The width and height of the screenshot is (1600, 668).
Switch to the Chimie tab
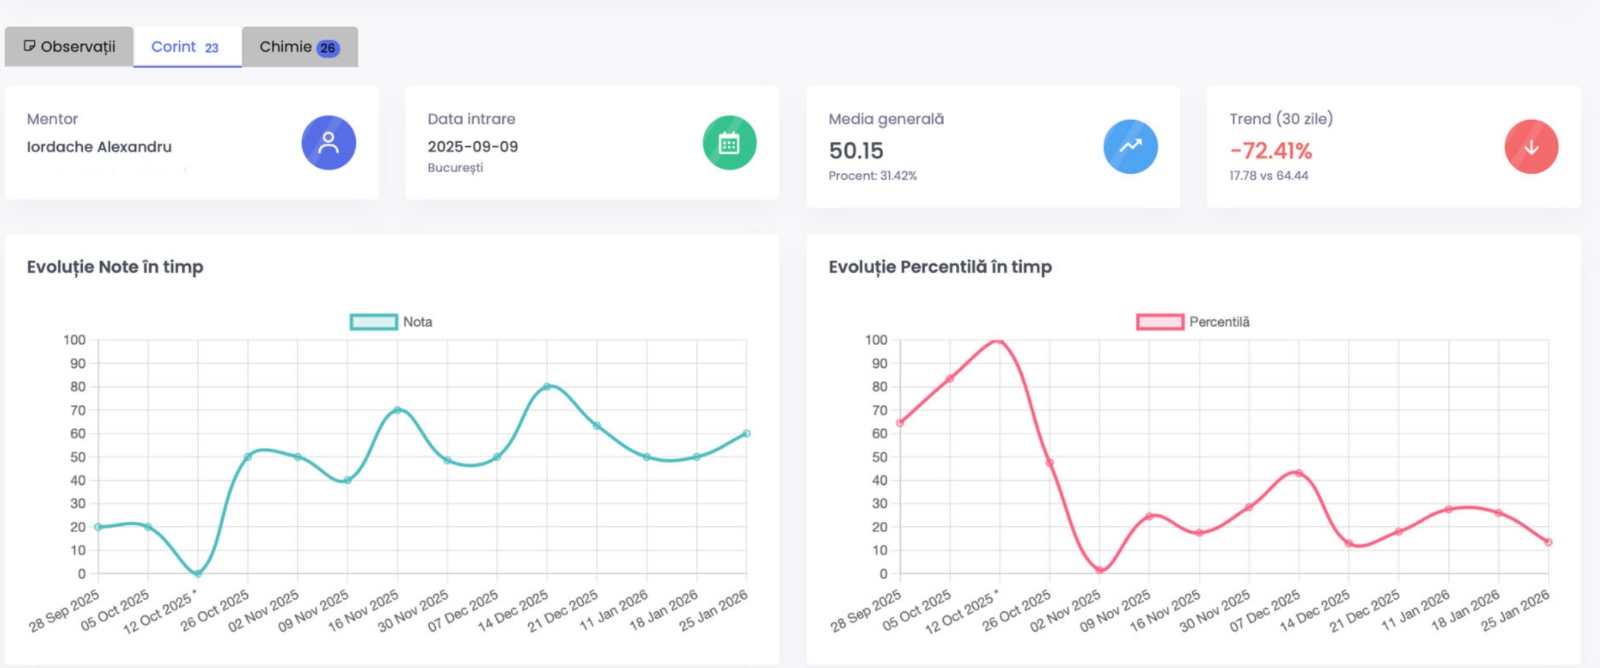299,47
